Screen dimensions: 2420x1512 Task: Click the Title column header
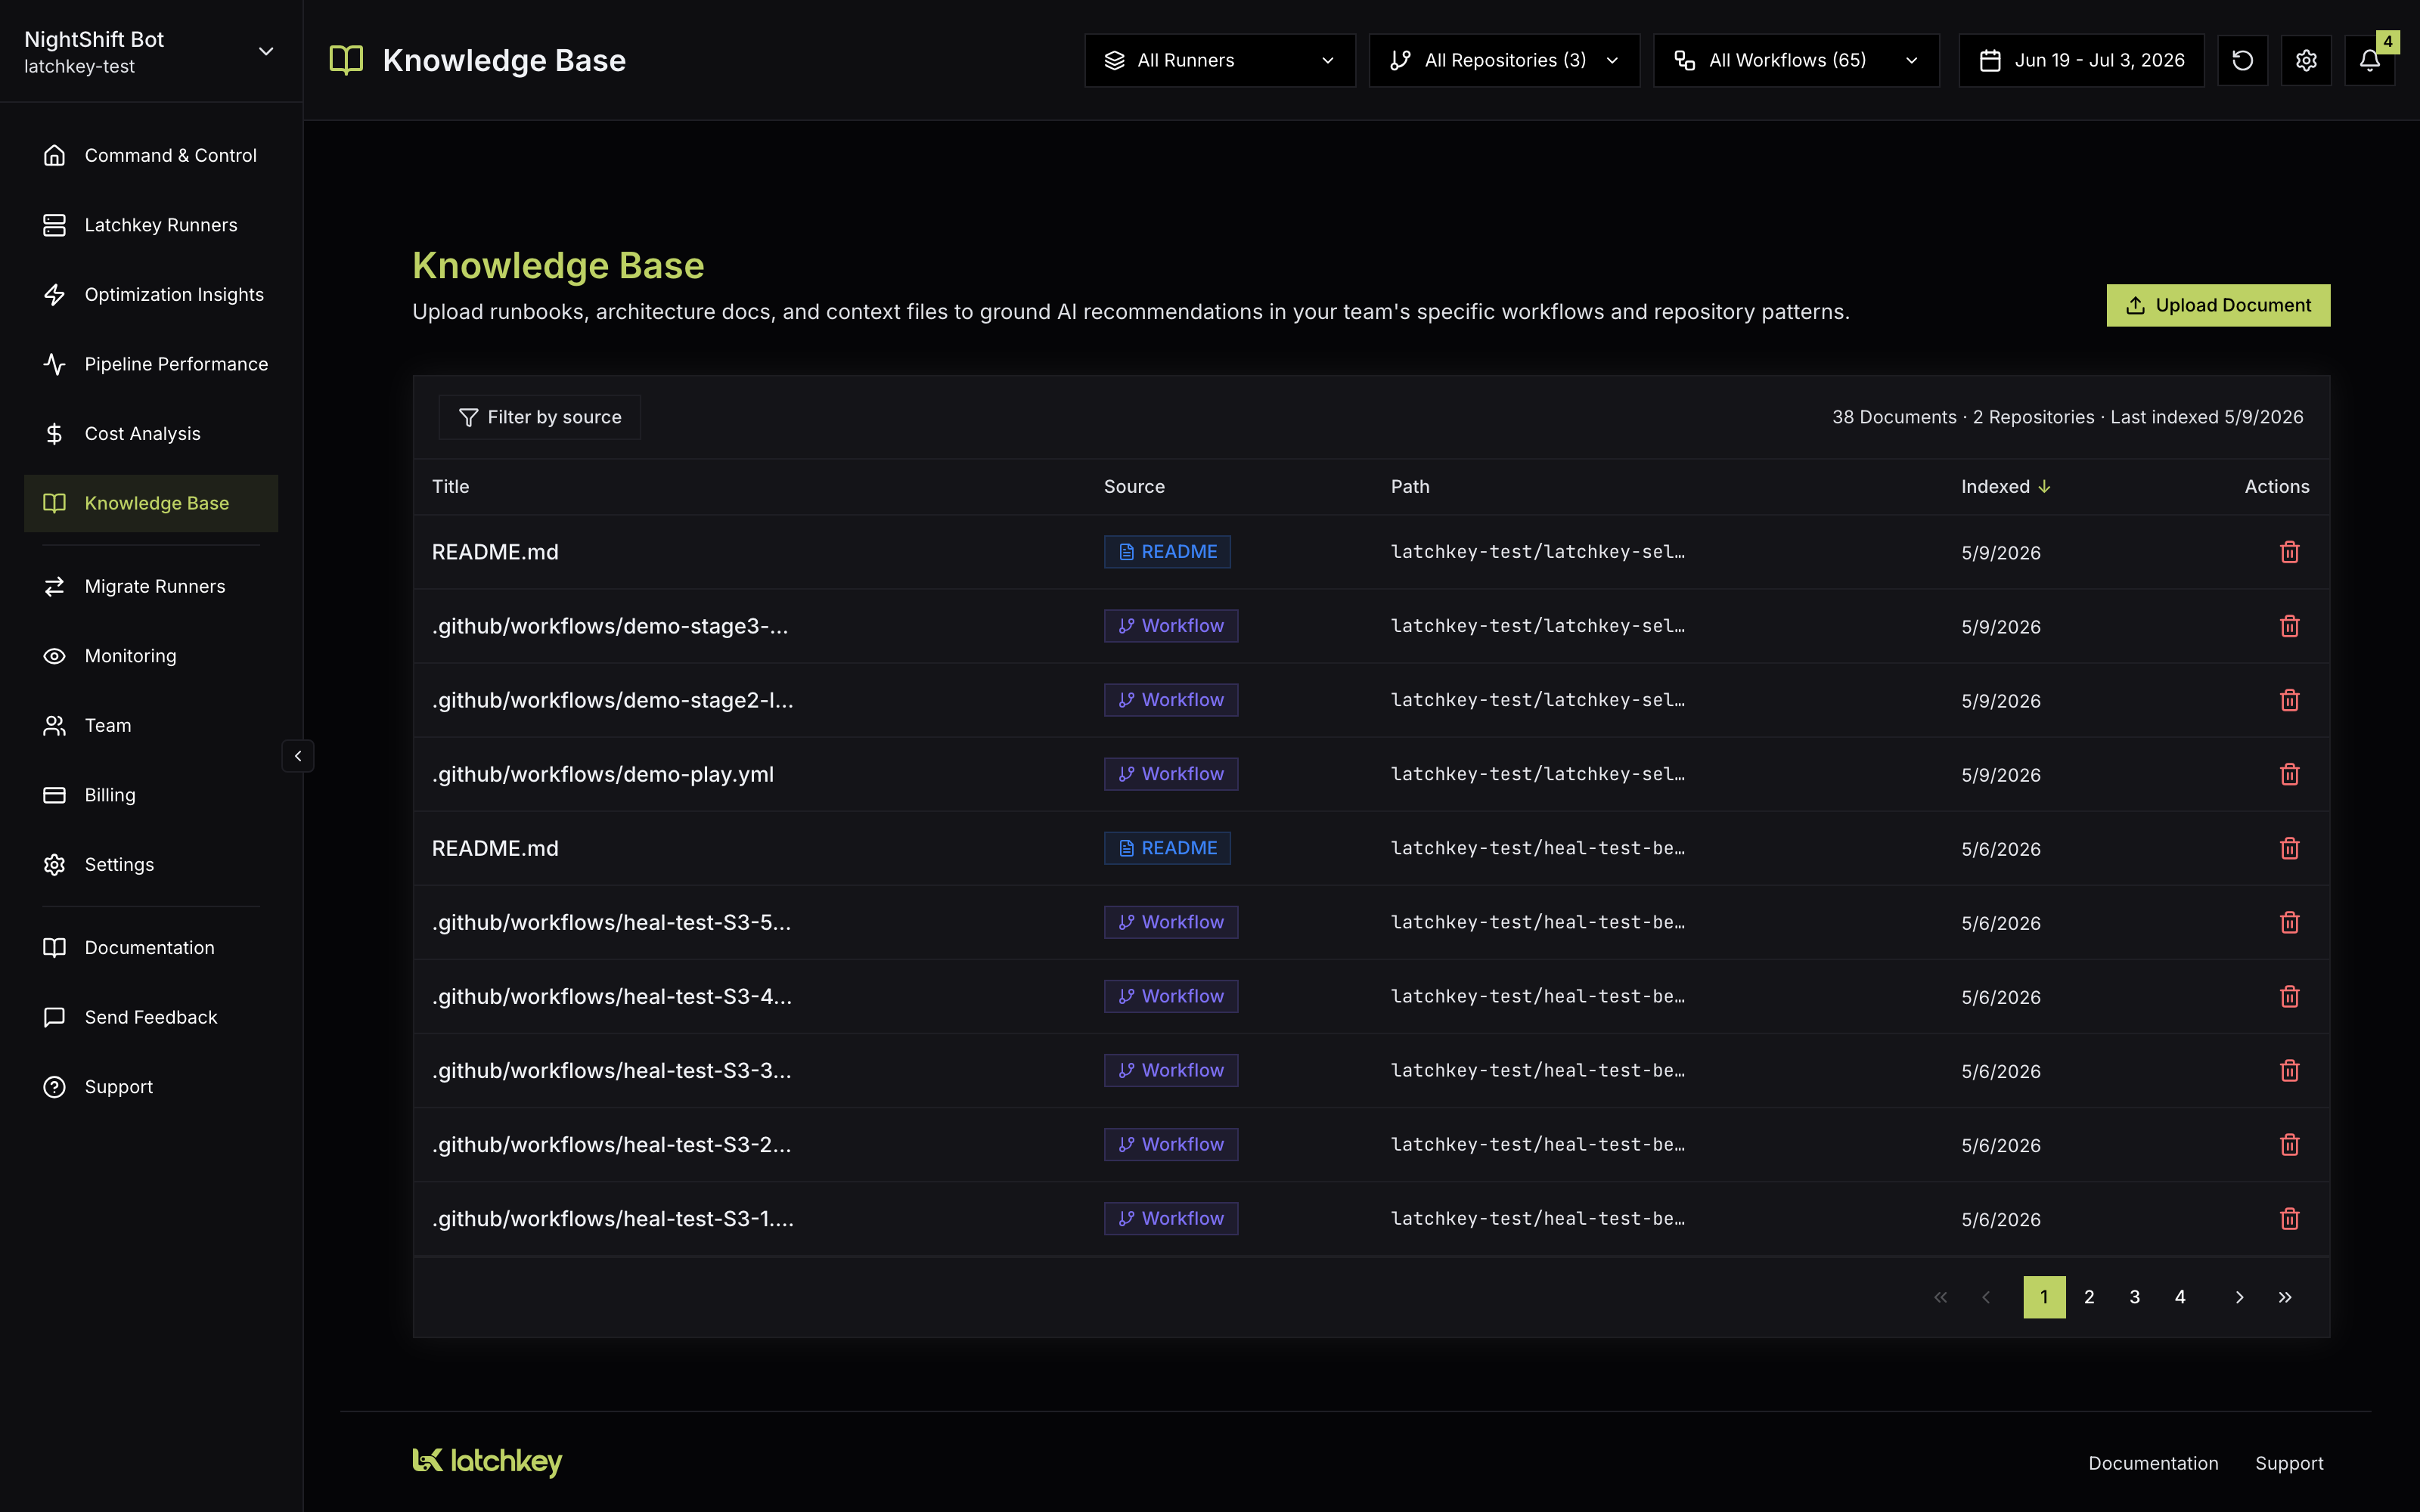tap(450, 486)
